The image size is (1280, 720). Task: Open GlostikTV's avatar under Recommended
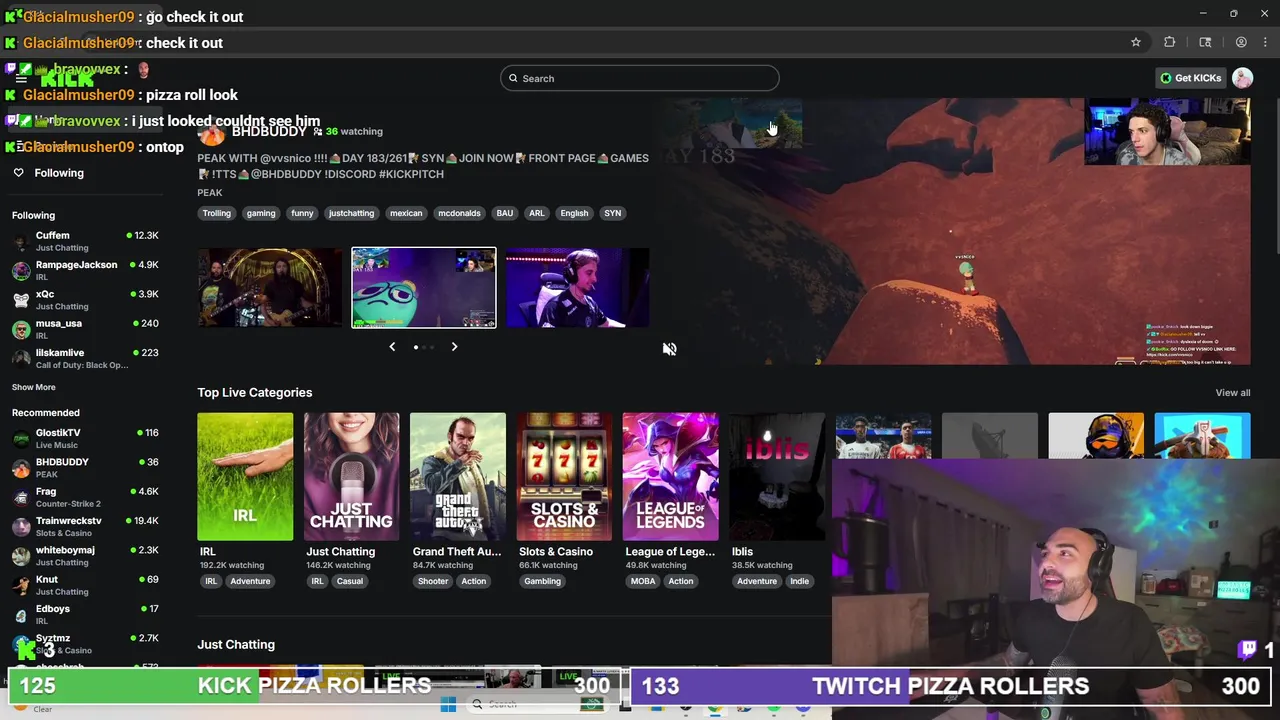point(21,438)
